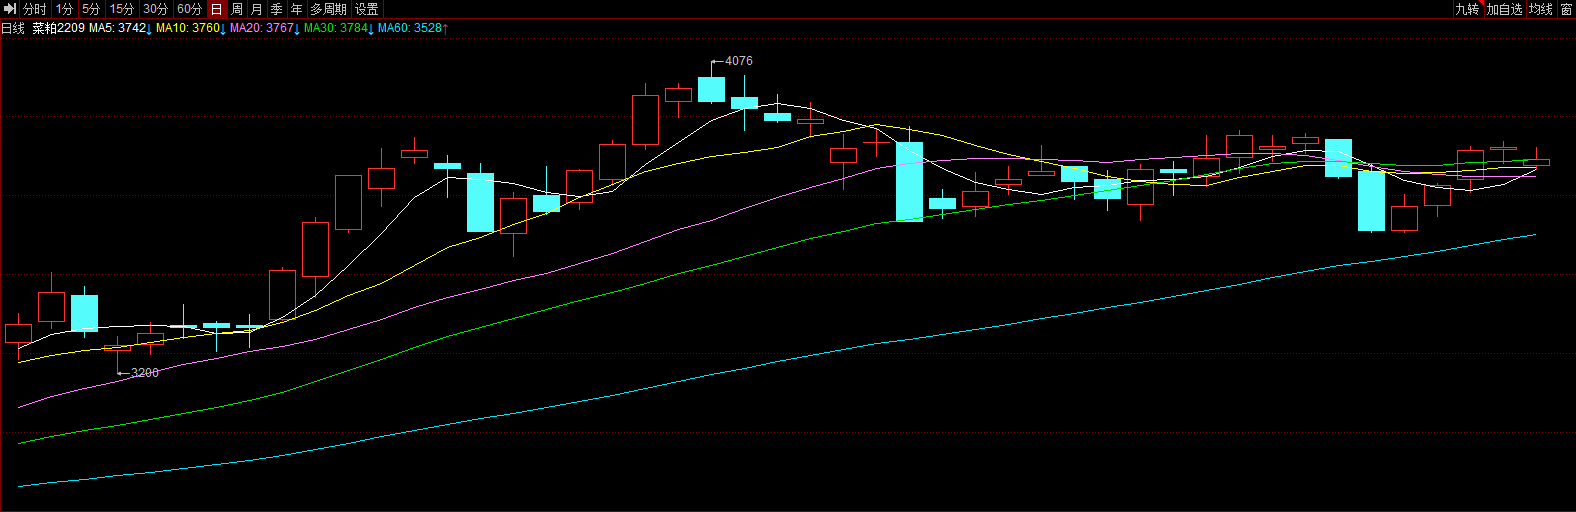Click the arrow-to-bar icon before 分时
Viewport: 1576px width, 512px height.
pos(10,9)
